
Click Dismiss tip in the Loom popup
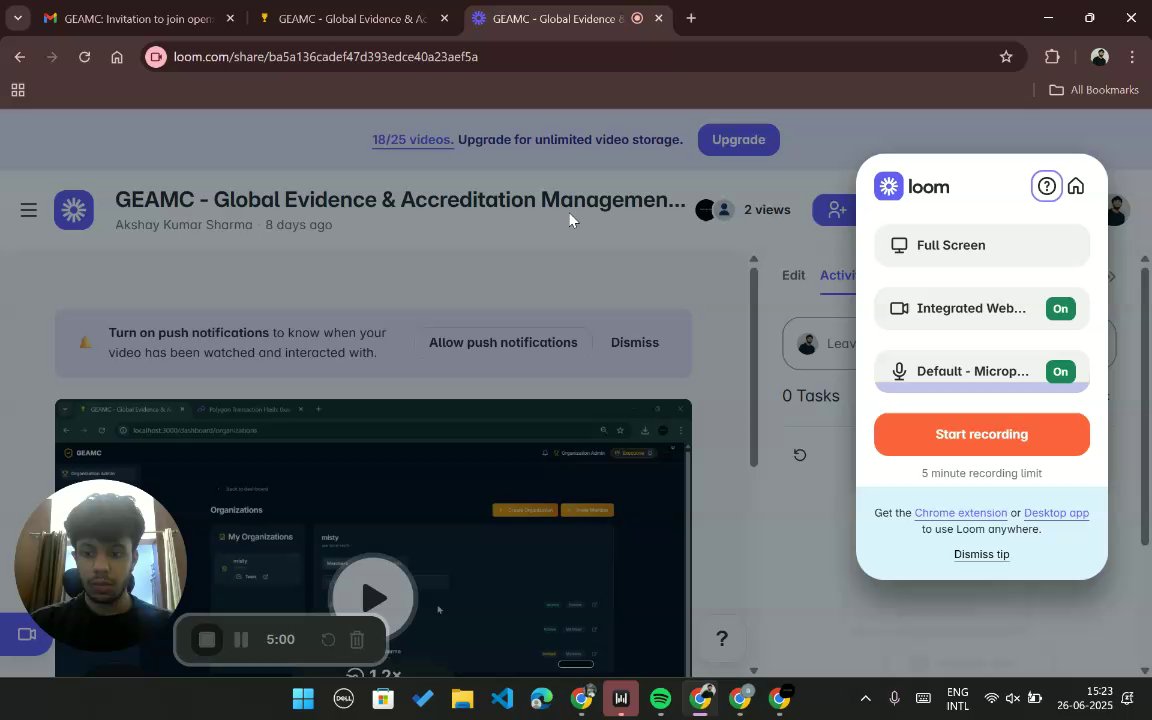pyautogui.click(x=982, y=554)
